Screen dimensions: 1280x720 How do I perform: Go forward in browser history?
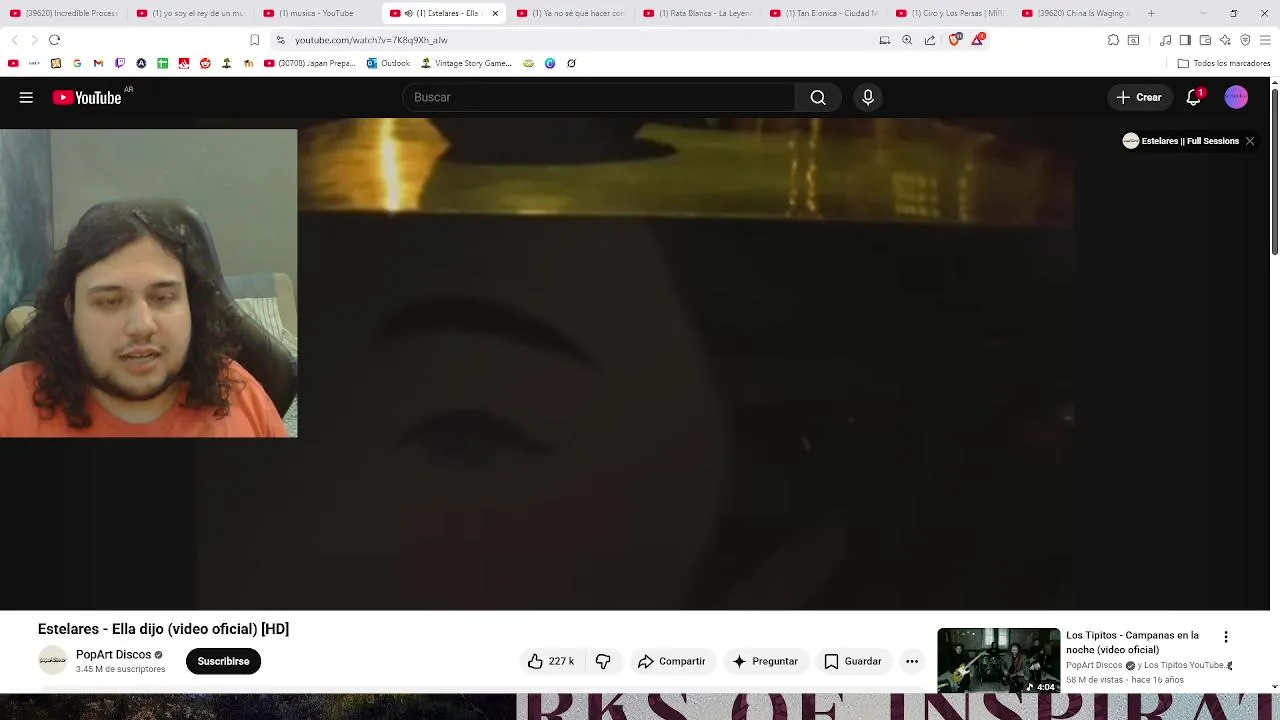pos(34,40)
